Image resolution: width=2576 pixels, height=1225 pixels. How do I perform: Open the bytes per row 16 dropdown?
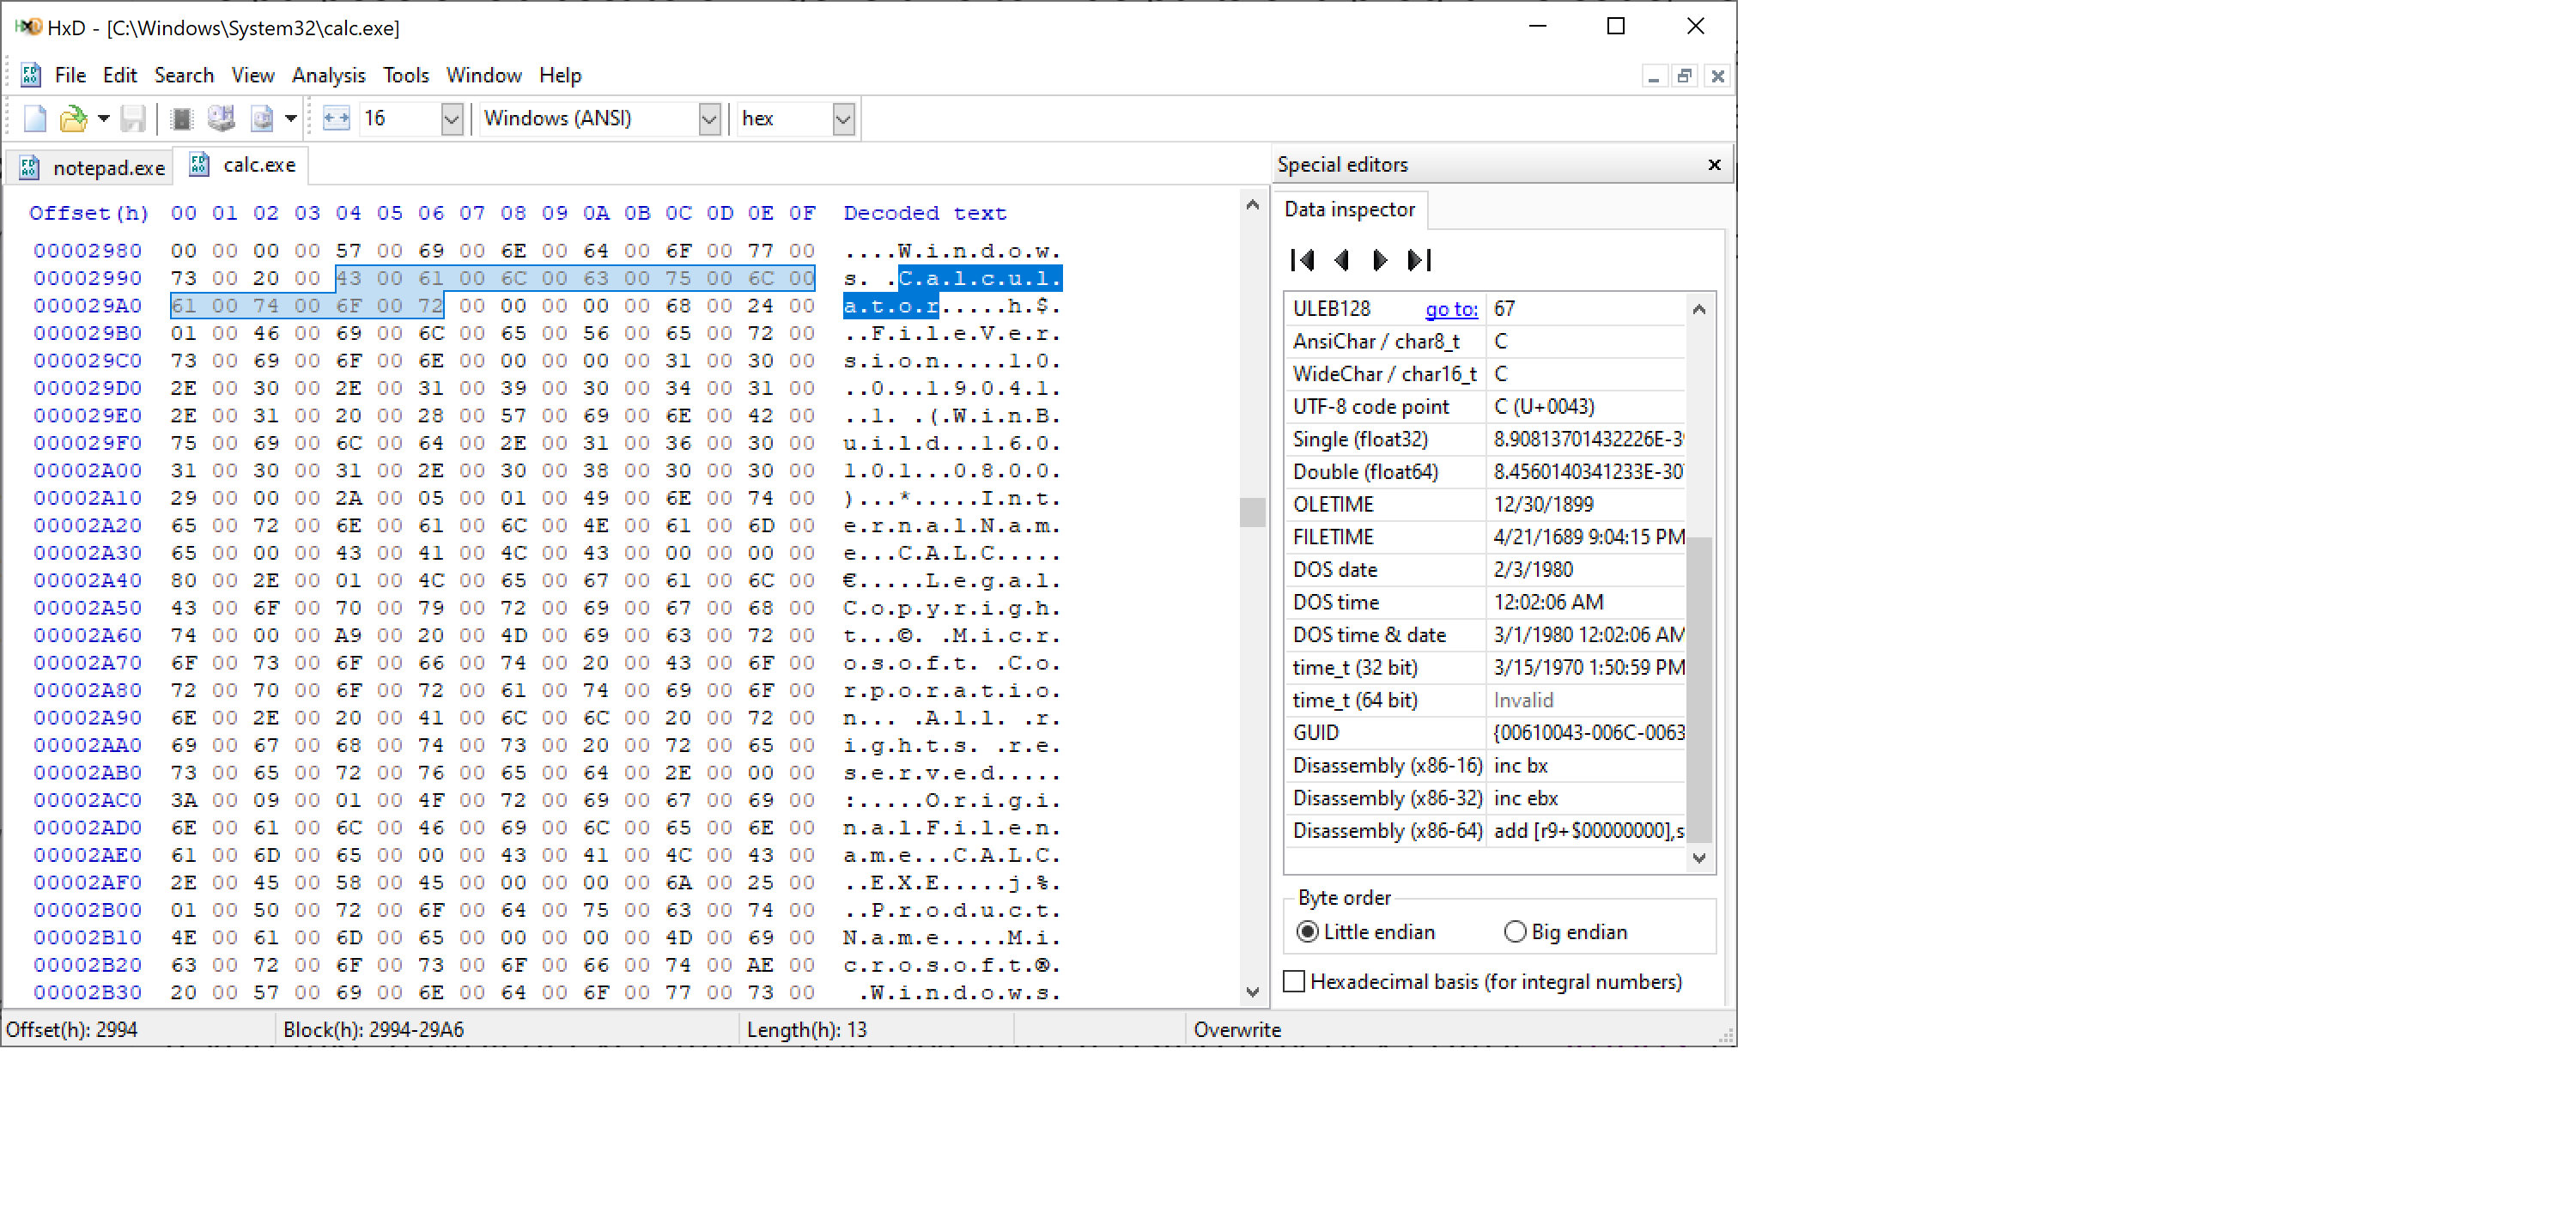(x=451, y=119)
